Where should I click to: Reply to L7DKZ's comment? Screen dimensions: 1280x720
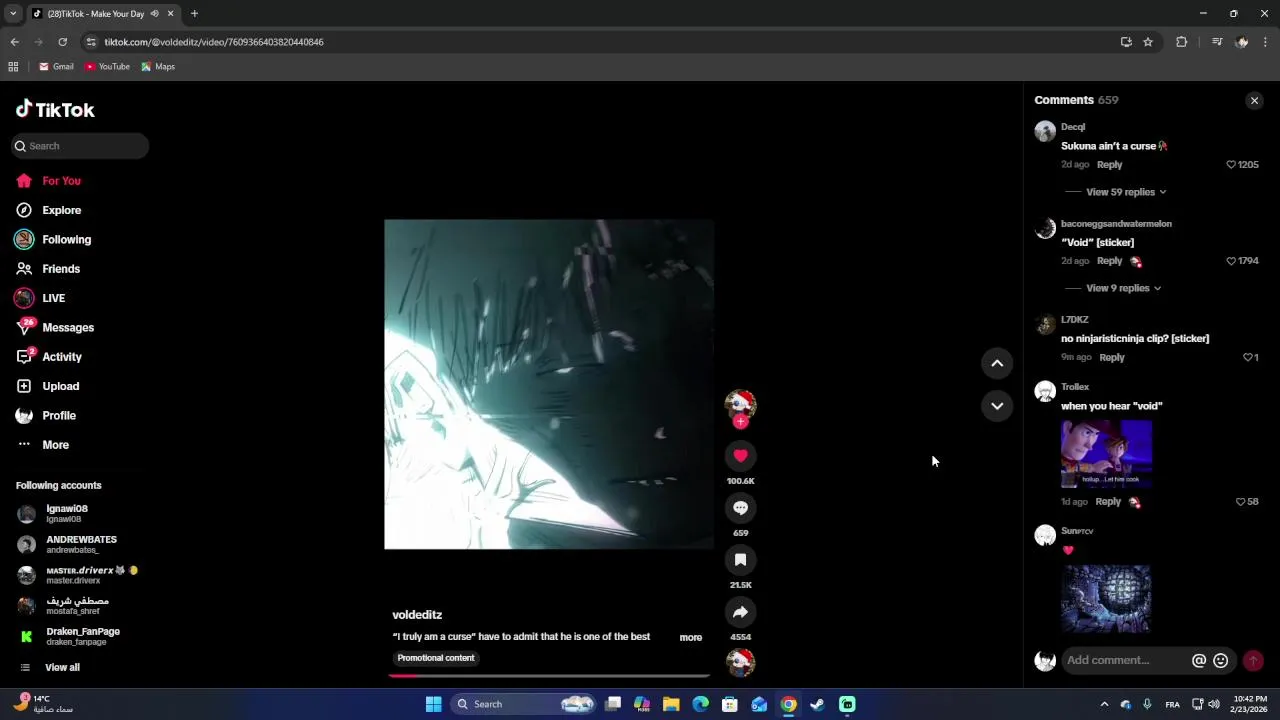point(1112,358)
